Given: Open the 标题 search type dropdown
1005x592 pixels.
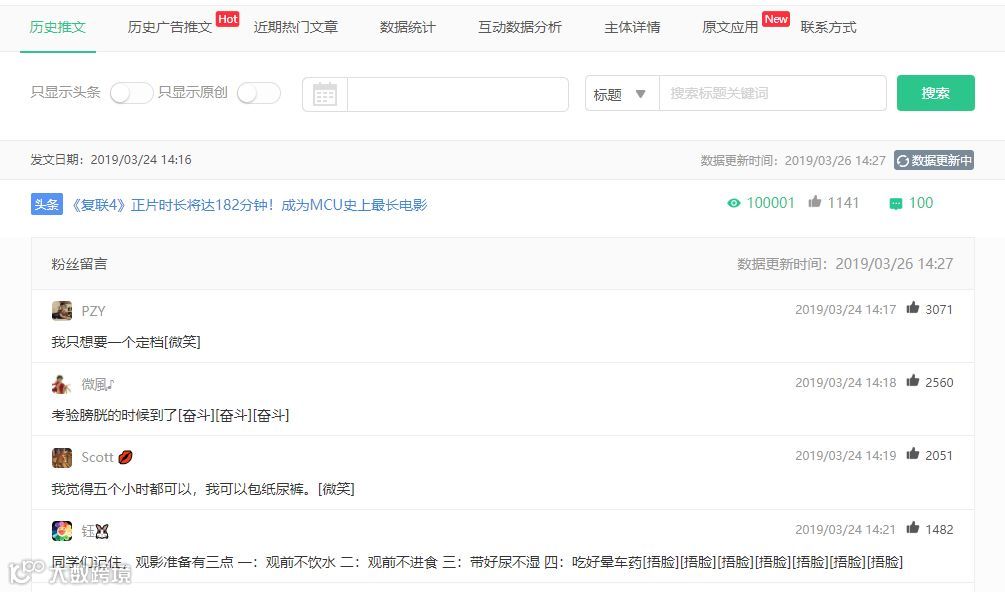Looking at the screenshot, I should [622, 94].
